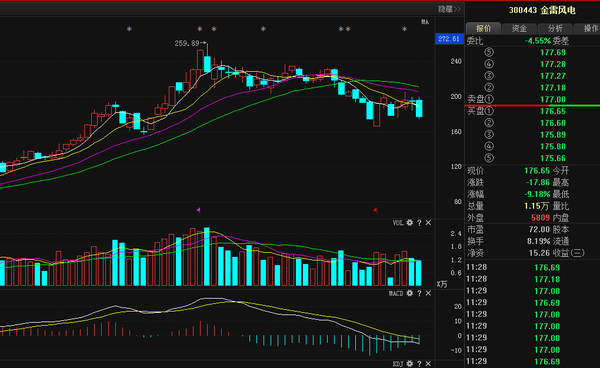600x368 pixels.
Task: Click the 委比 value -4.55%
Action: click(x=538, y=41)
